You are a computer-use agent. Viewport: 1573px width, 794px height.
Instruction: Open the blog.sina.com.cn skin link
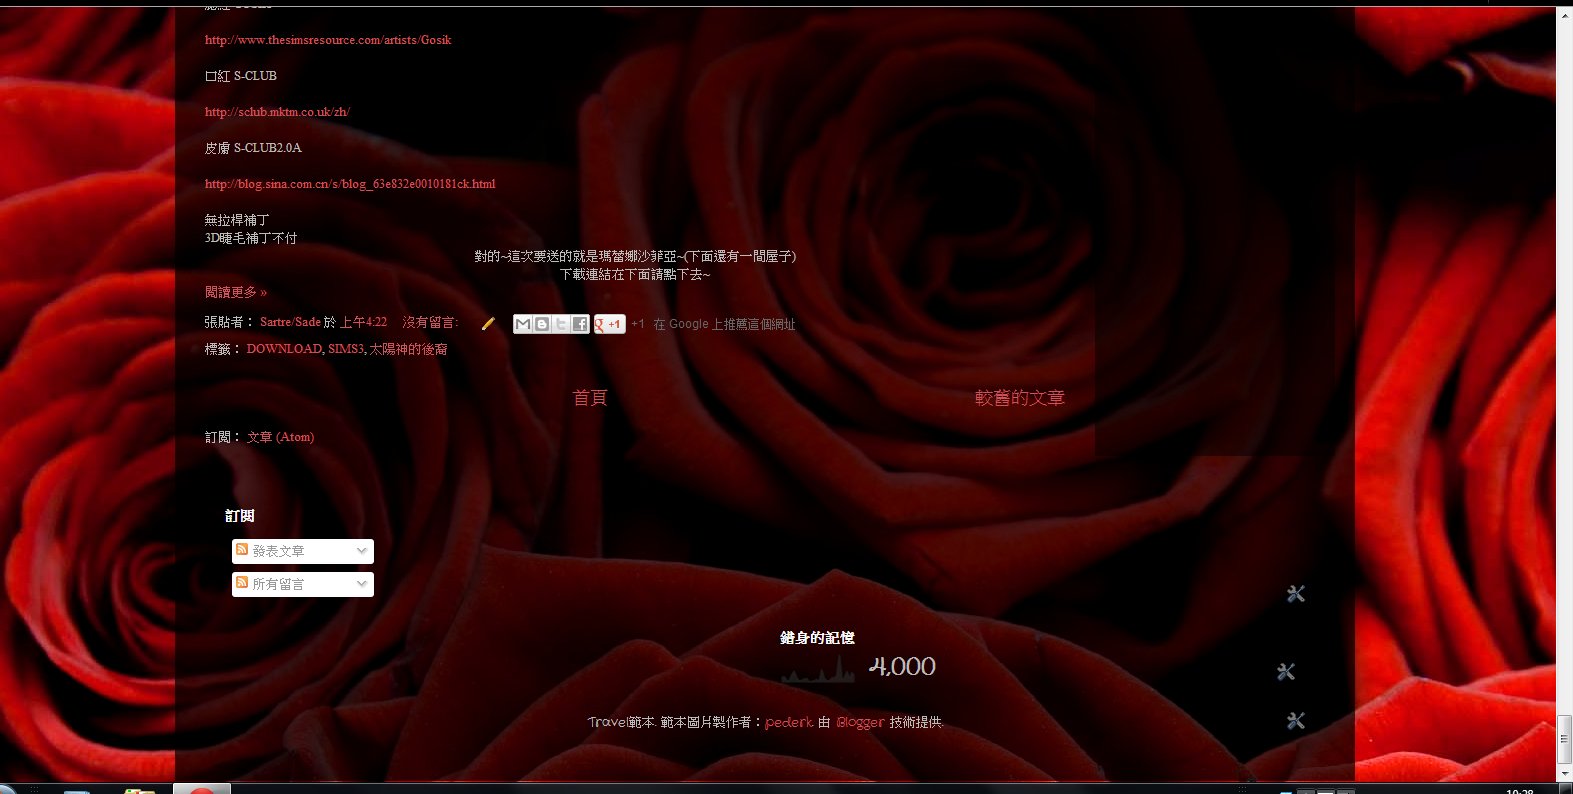pyautogui.click(x=350, y=184)
